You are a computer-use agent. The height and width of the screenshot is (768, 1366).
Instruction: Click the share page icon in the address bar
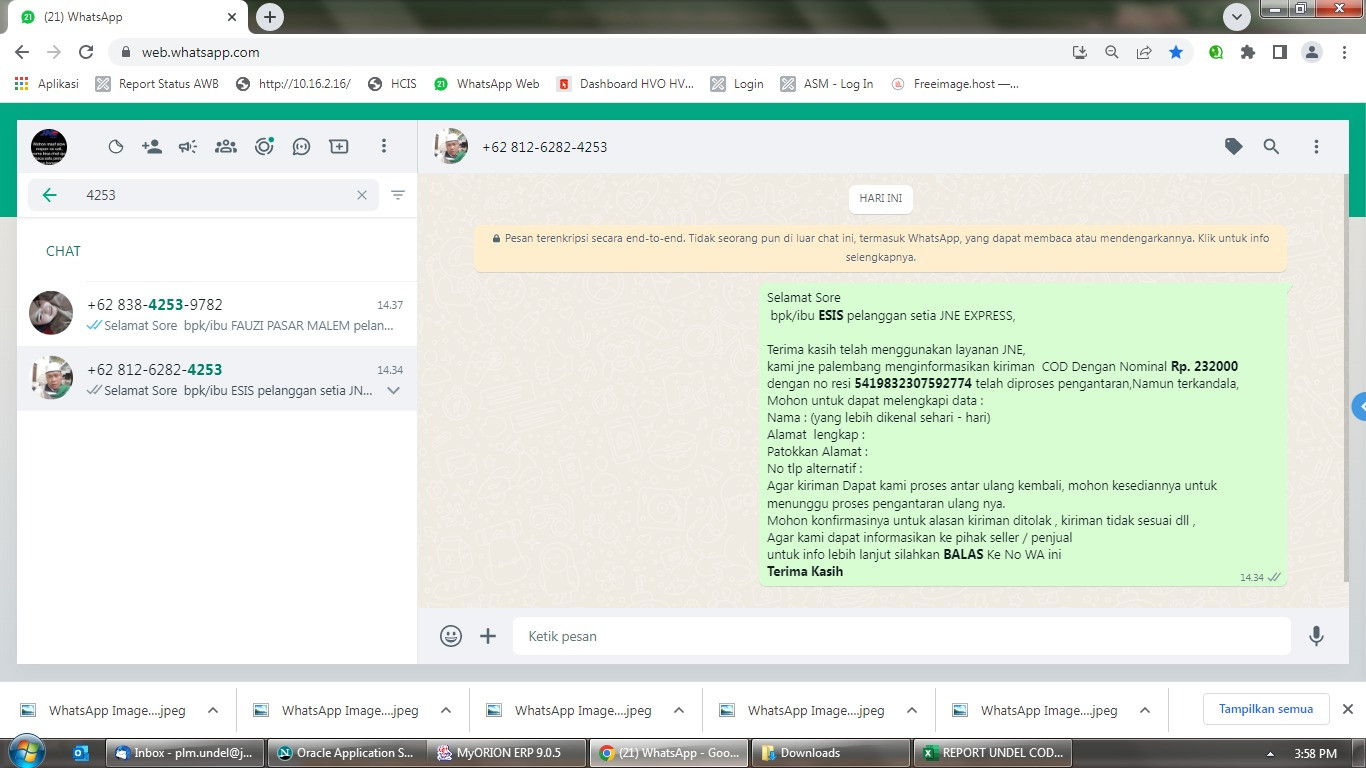[1144, 52]
